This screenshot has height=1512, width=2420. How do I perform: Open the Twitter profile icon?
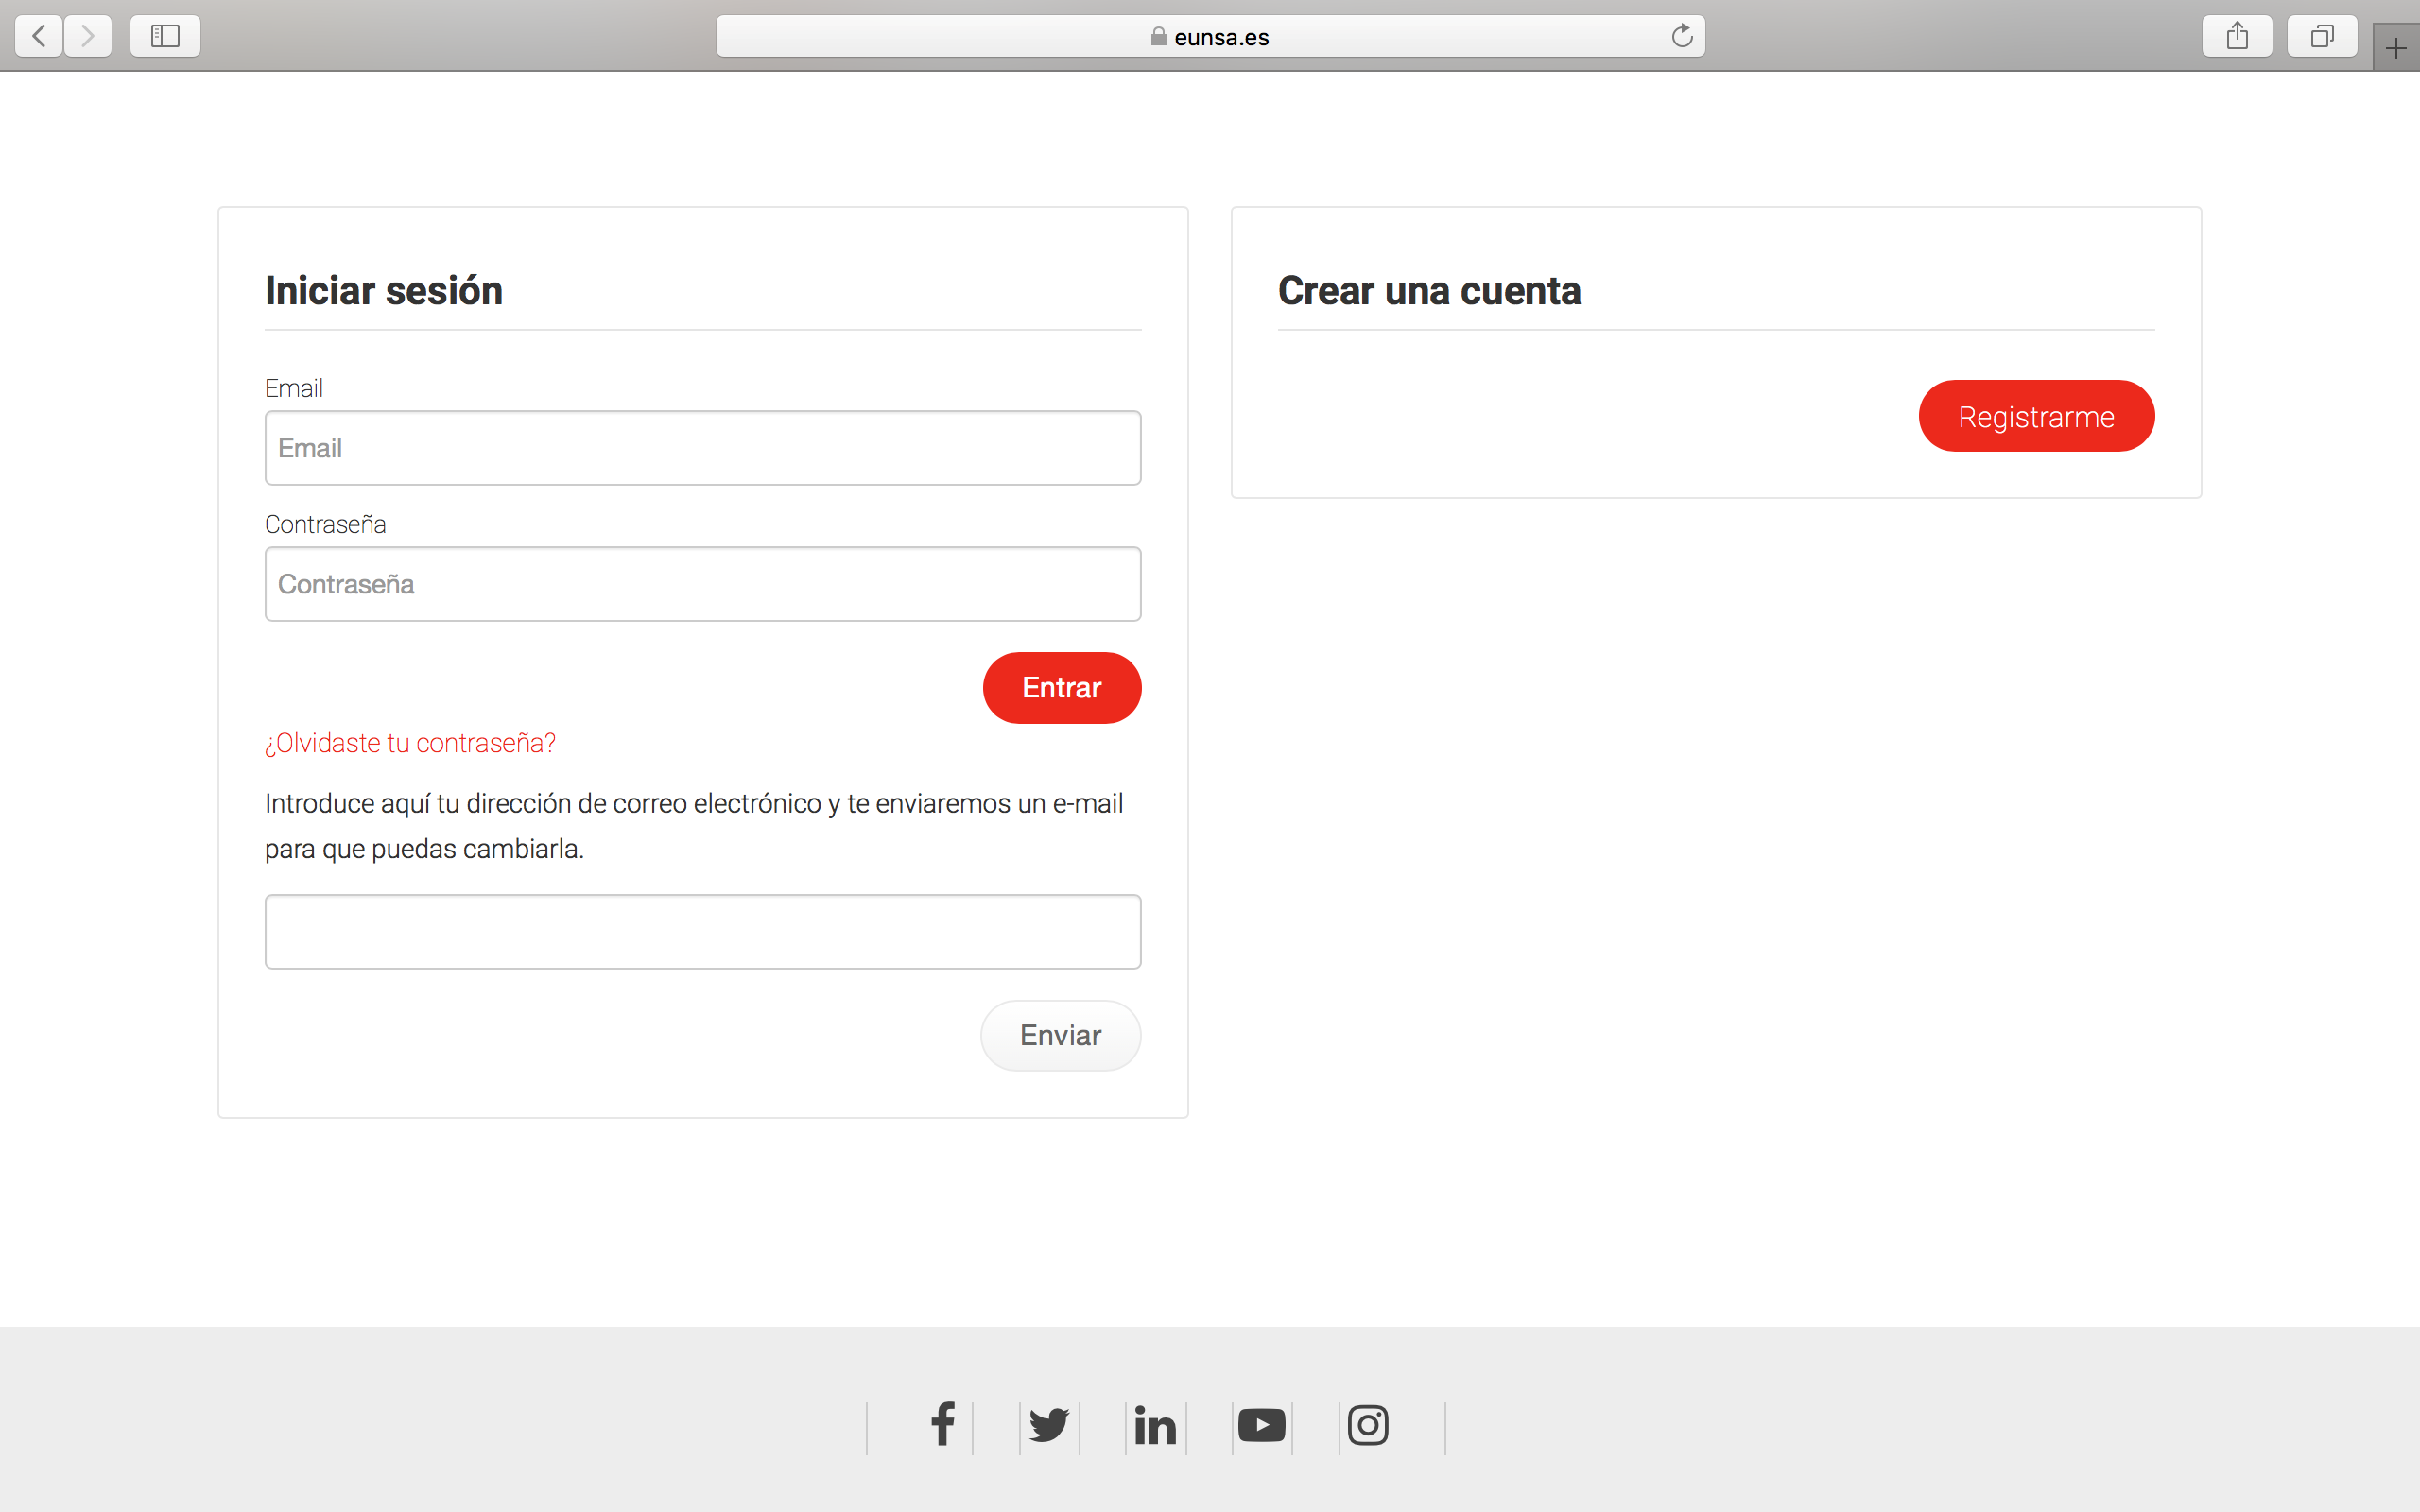(1049, 1424)
